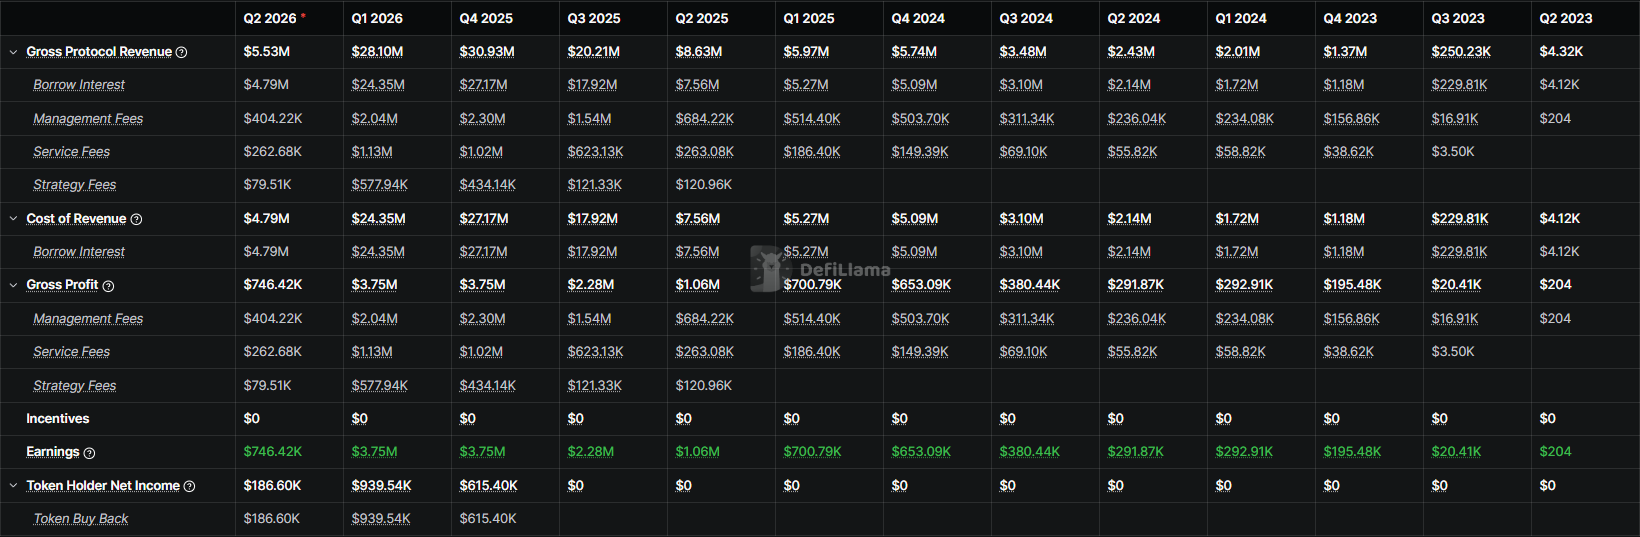Open Borrow Interest under Gross Protocol Revenue

point(79,85)
